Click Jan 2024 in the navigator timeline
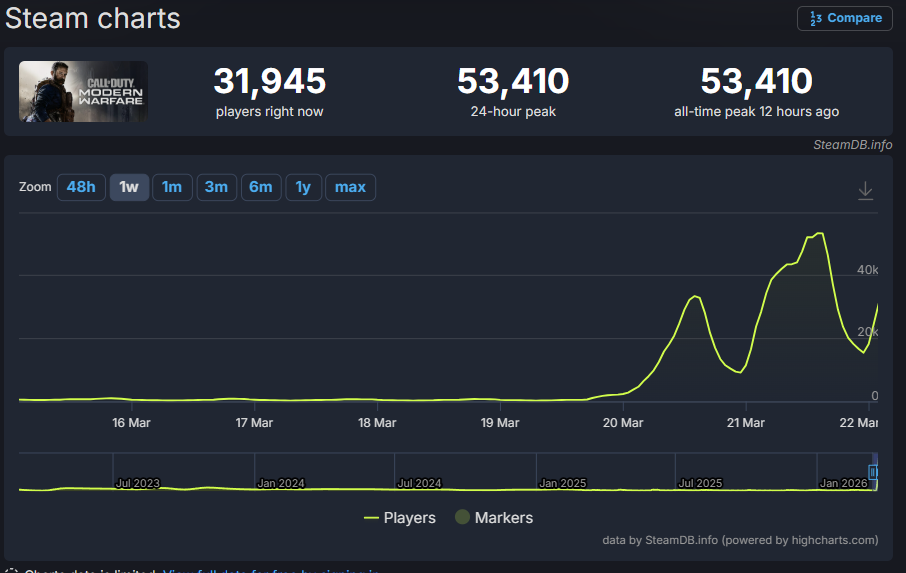This screenshot has height=573, width=906. pyautogui.click(x=281, y=483)
